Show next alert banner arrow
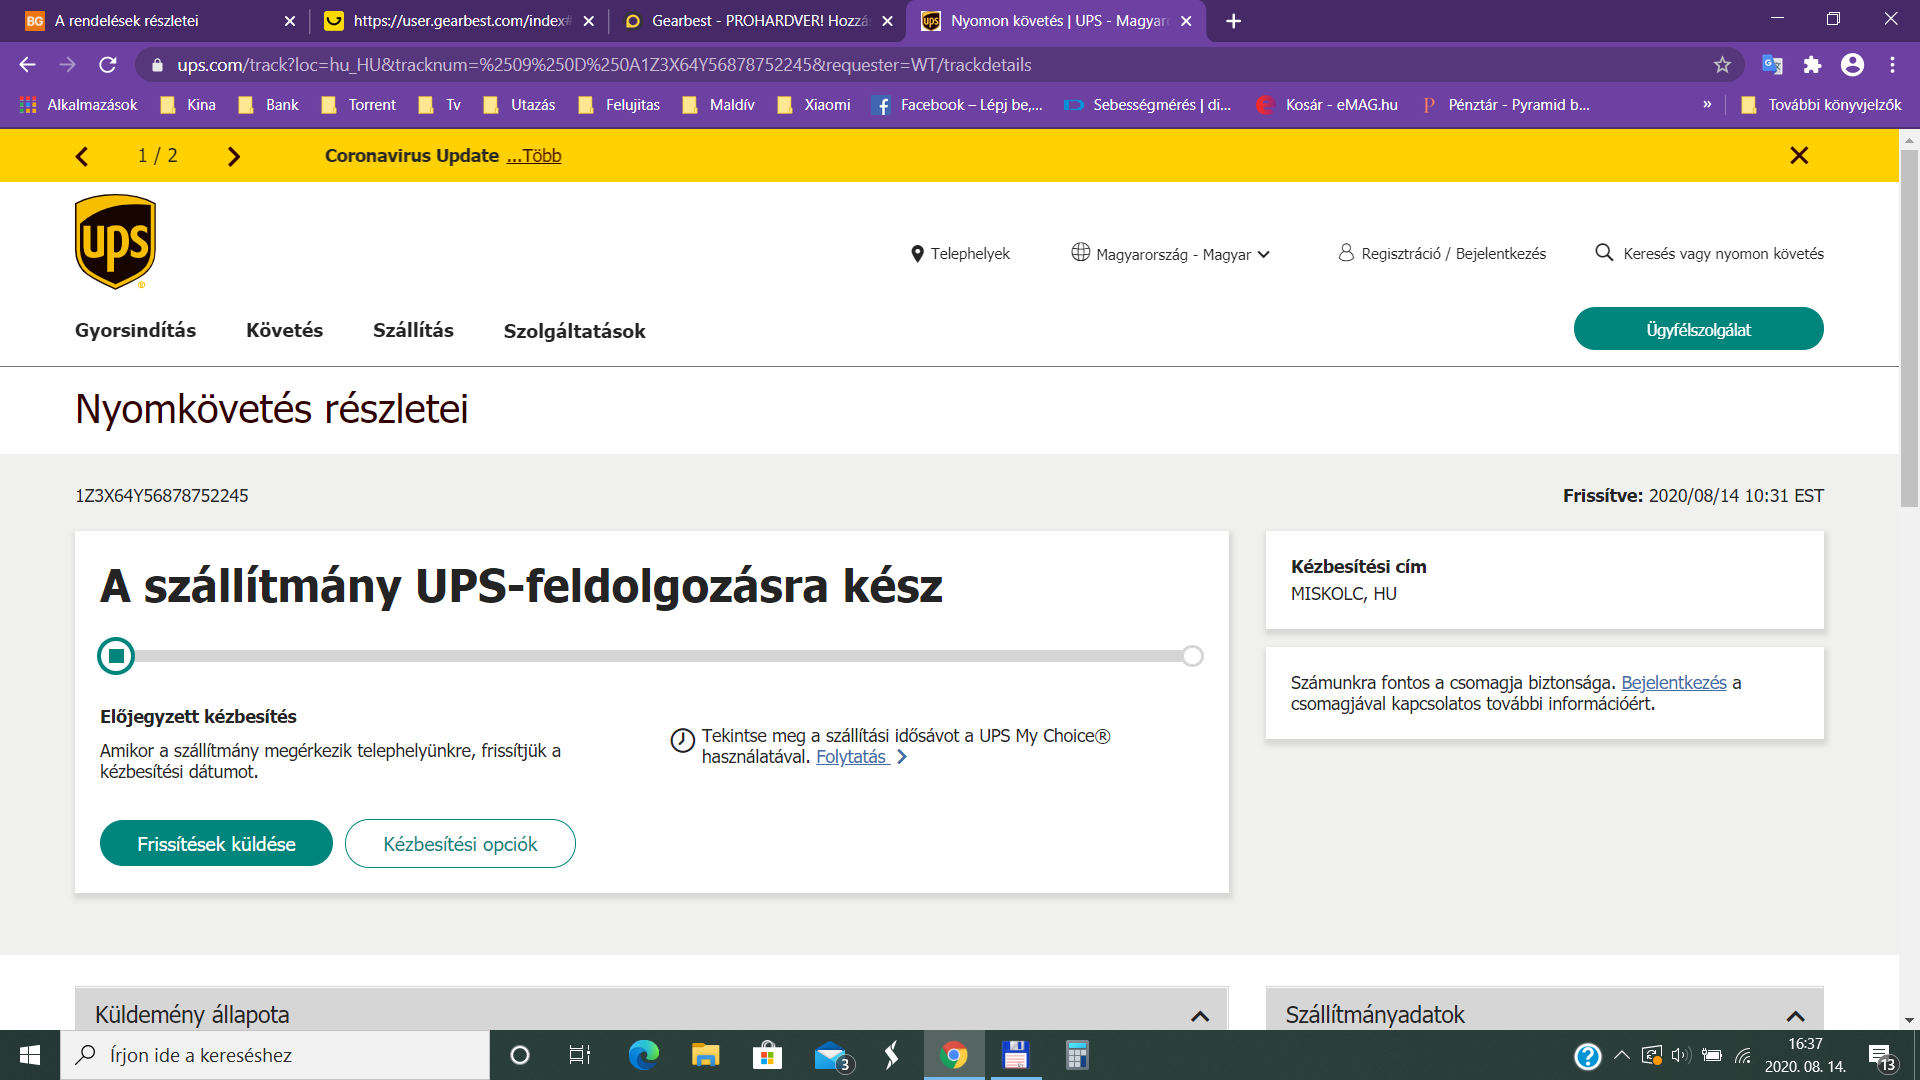Viewport: 1920px width, 1080px height. coord(234,156)
